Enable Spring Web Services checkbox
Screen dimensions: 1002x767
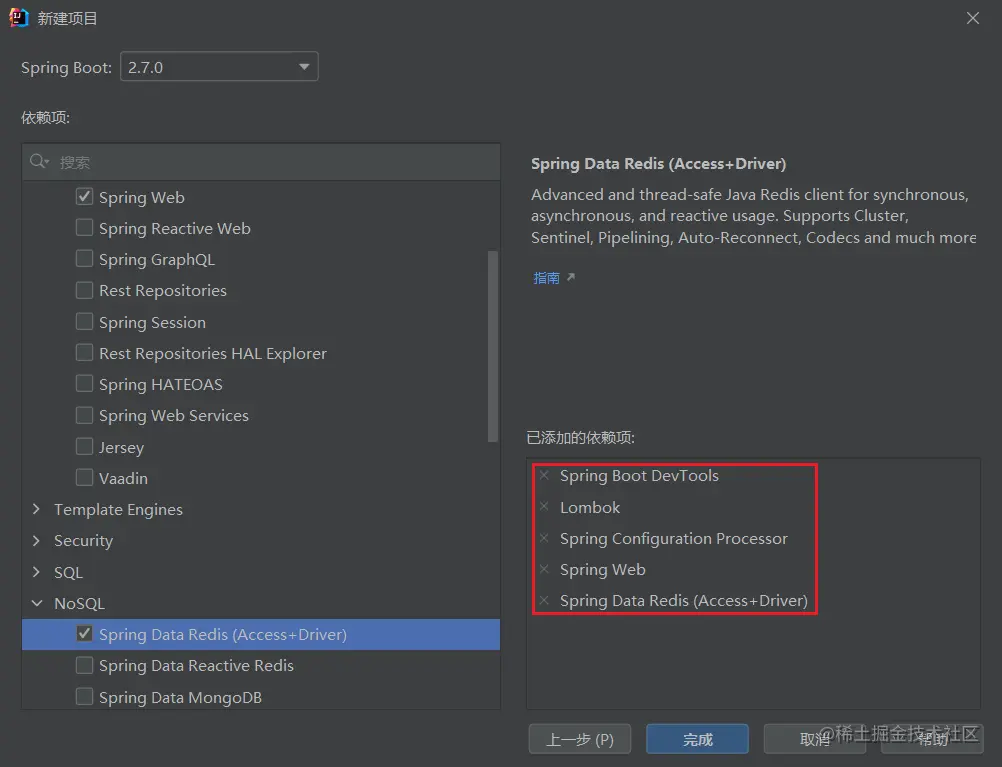click(84, 415)
